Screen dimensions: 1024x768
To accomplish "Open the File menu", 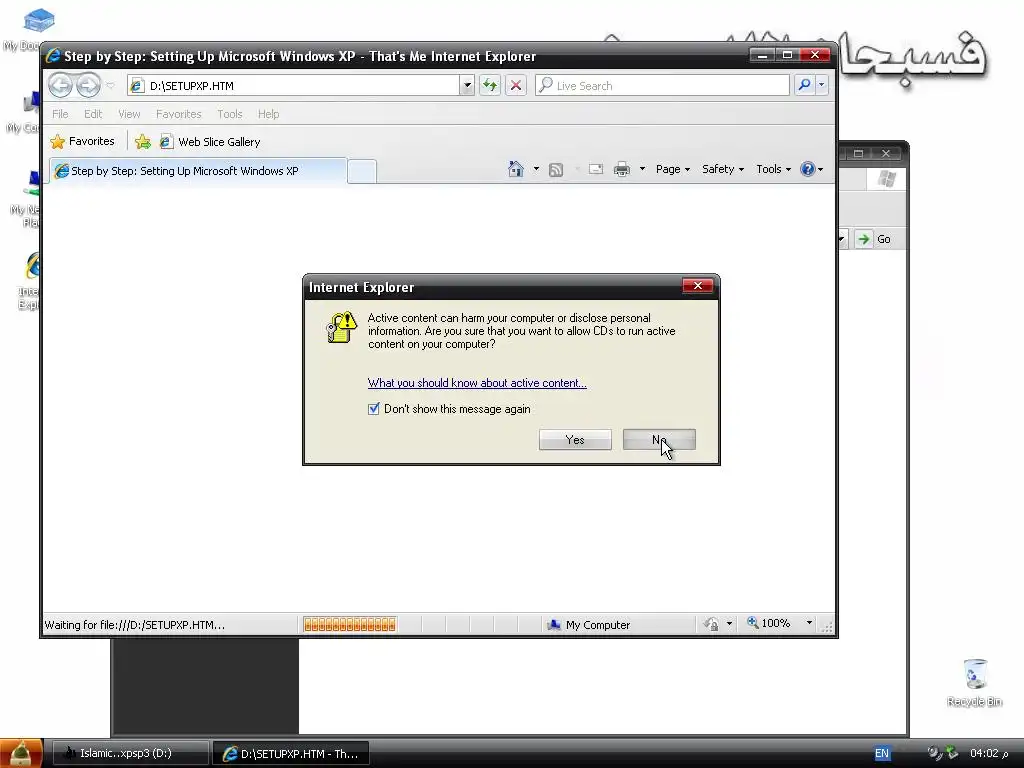I will pyautogui.click(x=60, y=114).
